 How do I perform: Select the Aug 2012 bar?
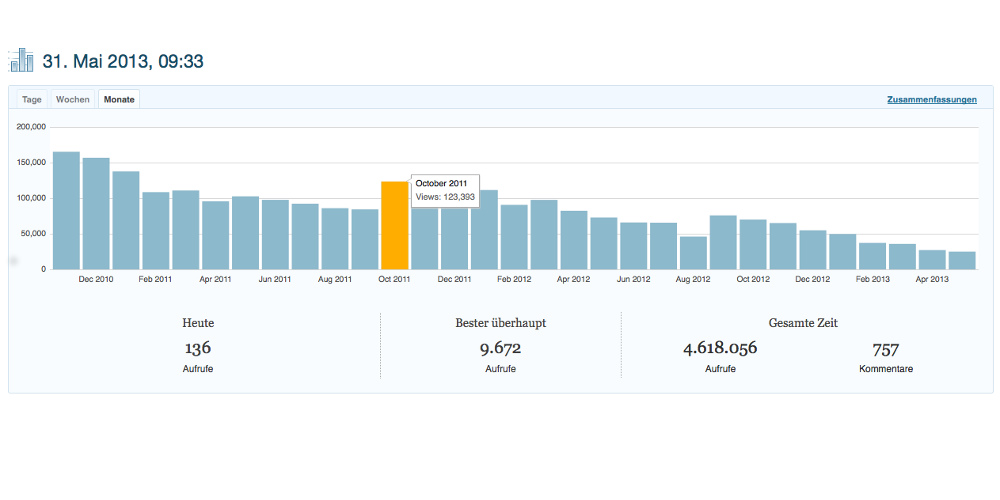[693, 253]
